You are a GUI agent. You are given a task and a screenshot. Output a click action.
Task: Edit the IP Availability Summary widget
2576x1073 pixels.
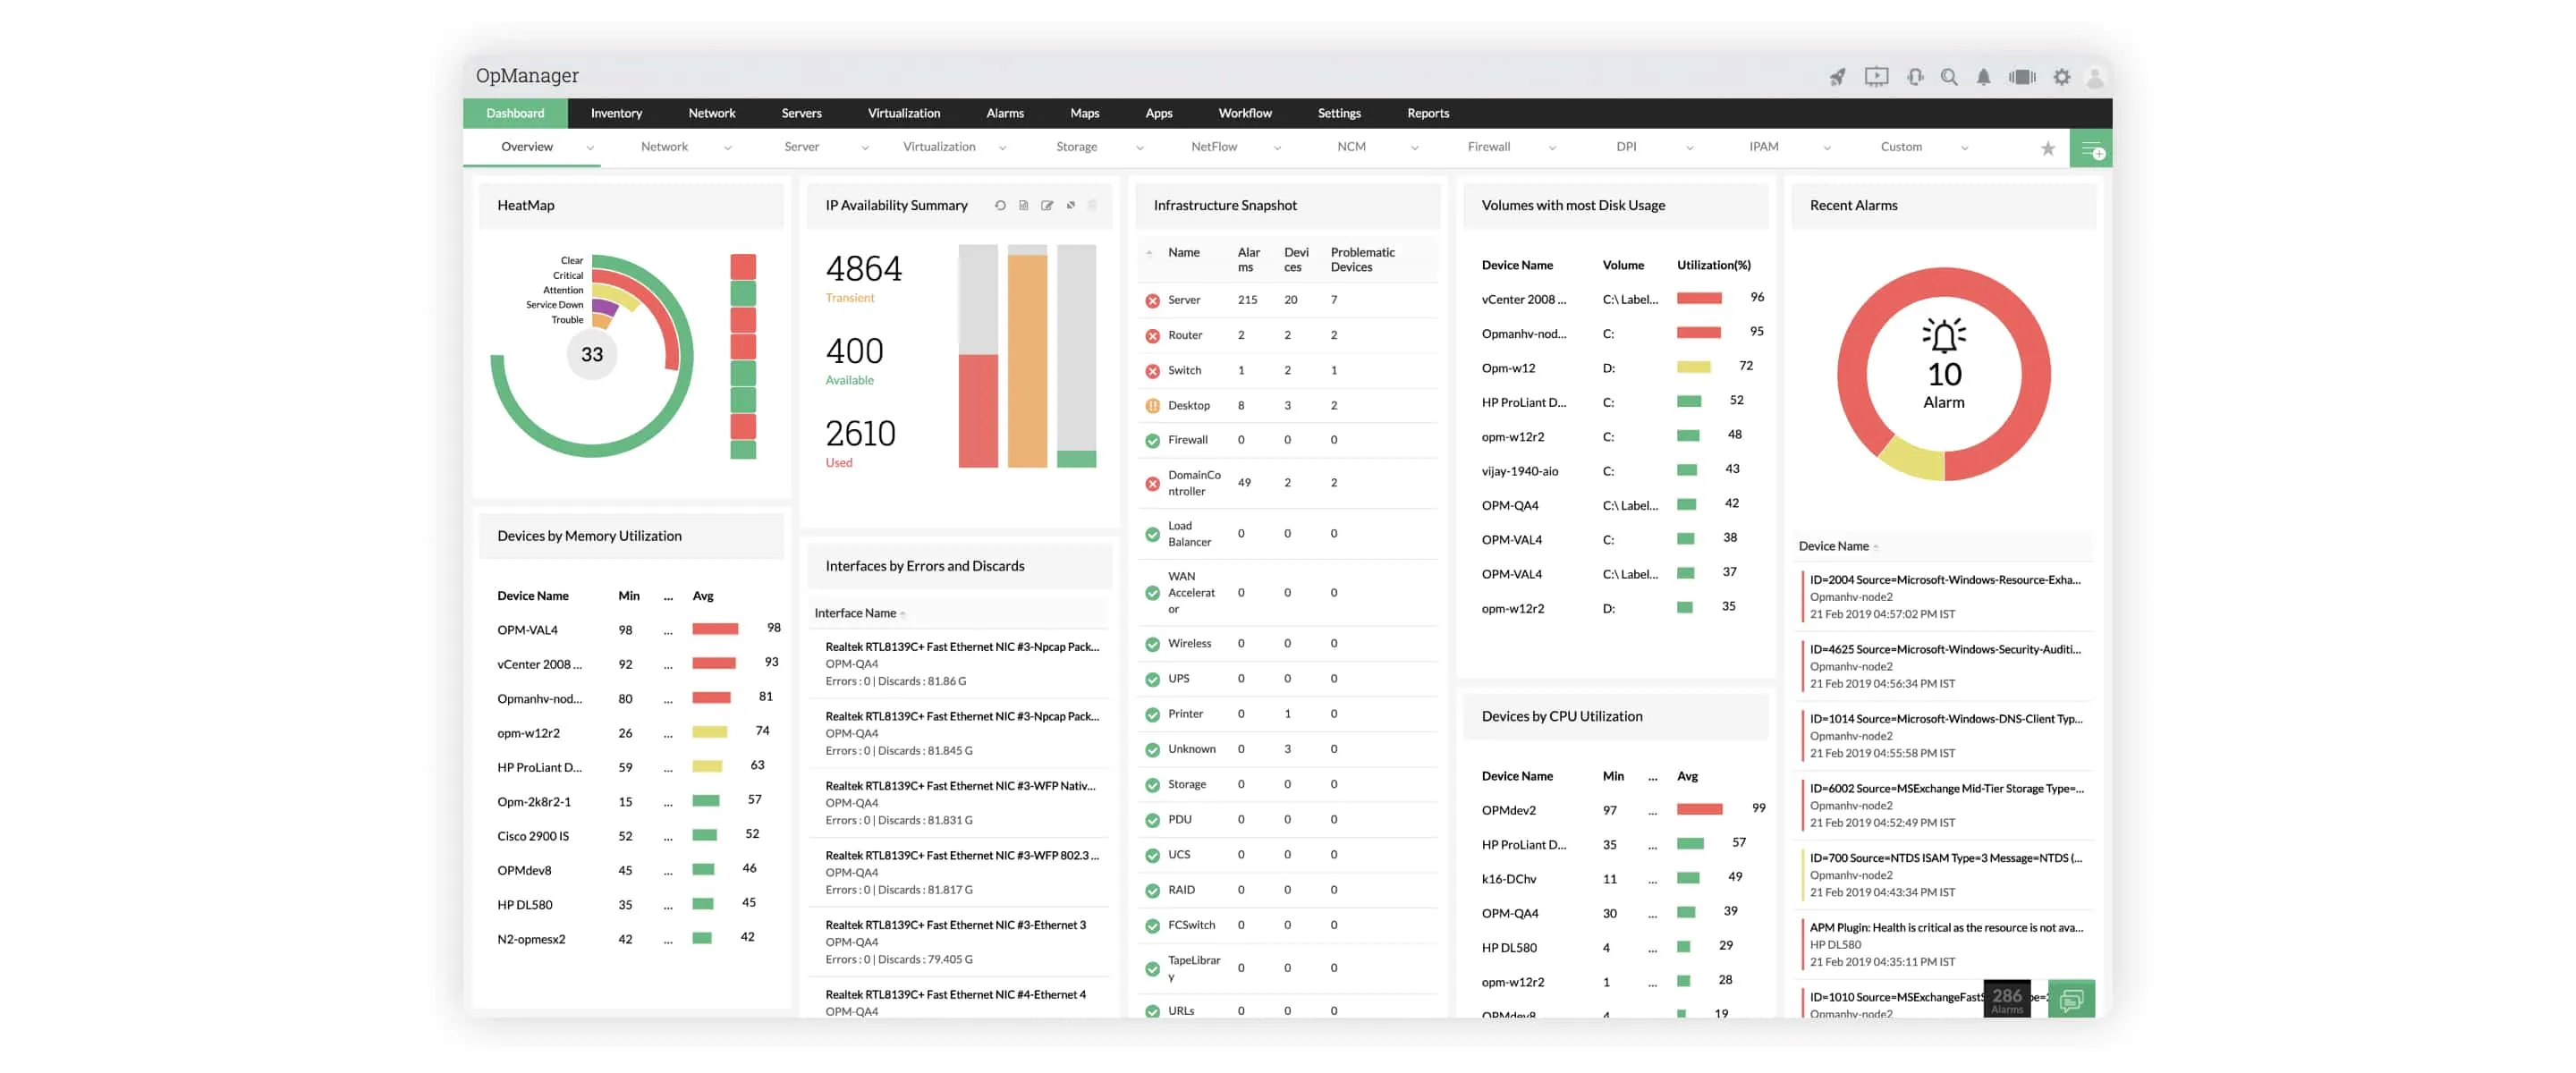coord(1047,205)
